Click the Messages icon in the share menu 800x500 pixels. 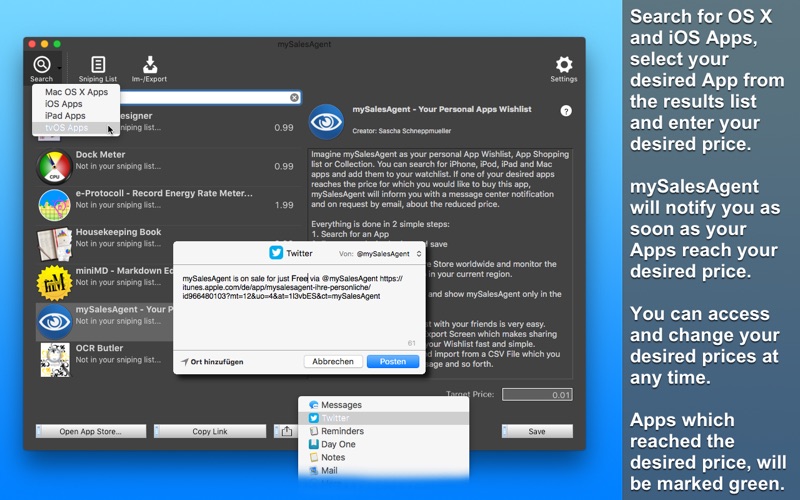(x=314, y=405)
